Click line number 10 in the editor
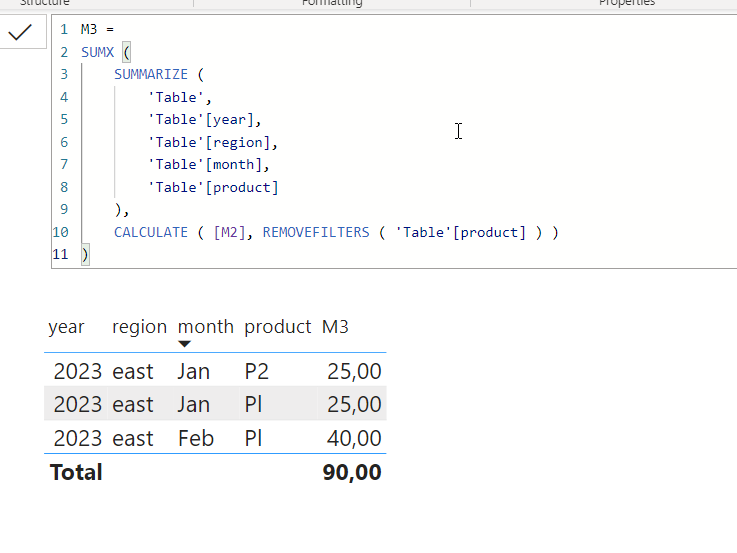Screen dimensions: 737x553 click(x=61, y=232)
